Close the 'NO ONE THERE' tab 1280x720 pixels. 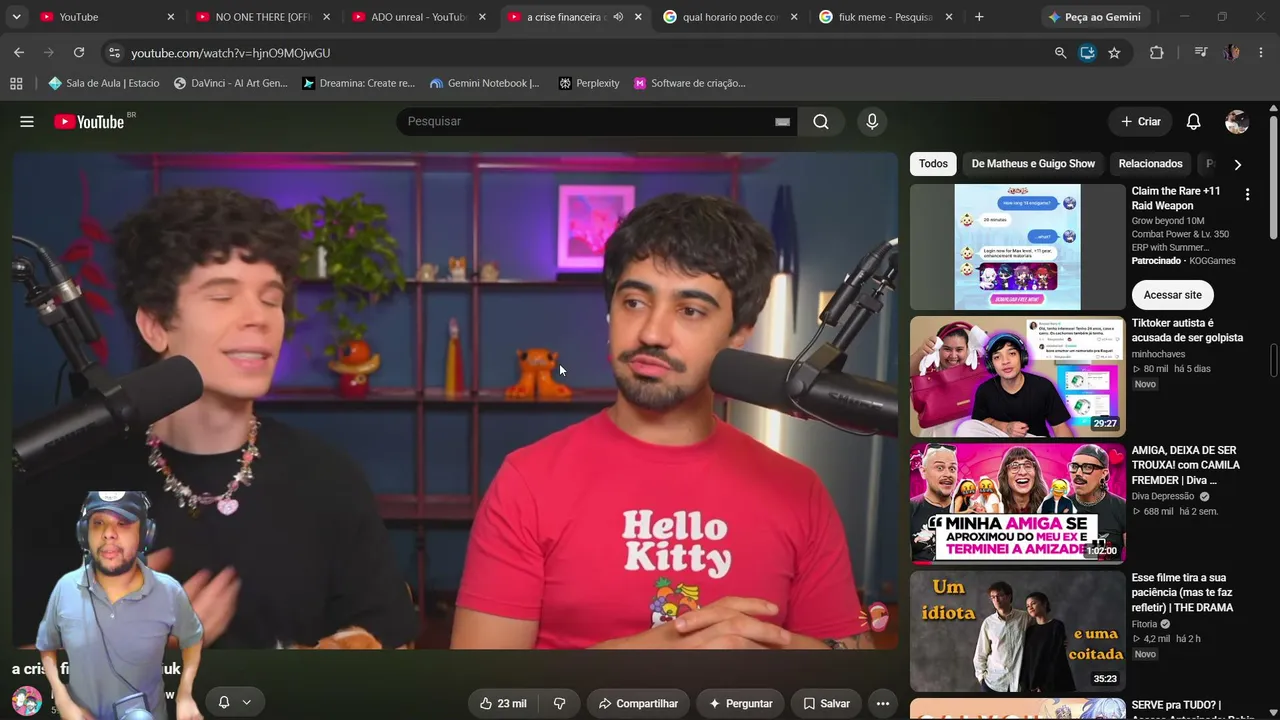click(x=326, y=17)
